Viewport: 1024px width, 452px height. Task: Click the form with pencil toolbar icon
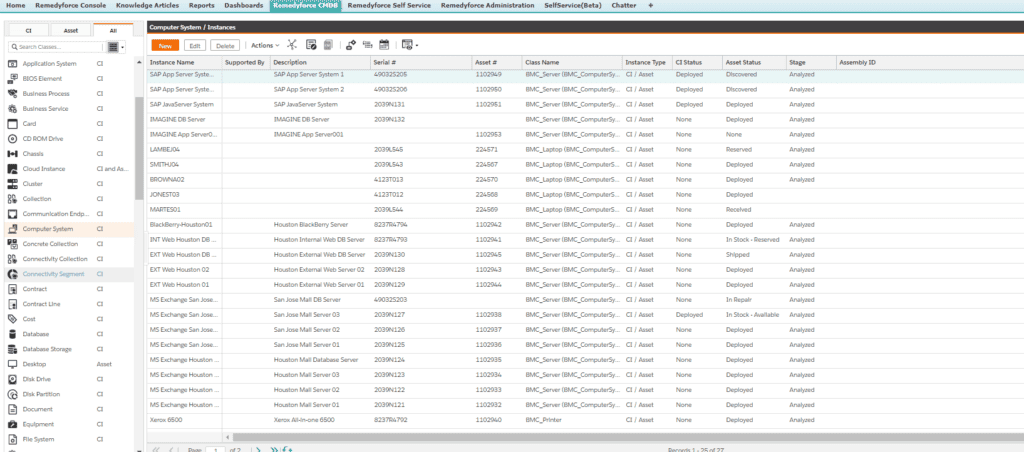(312, 45)
